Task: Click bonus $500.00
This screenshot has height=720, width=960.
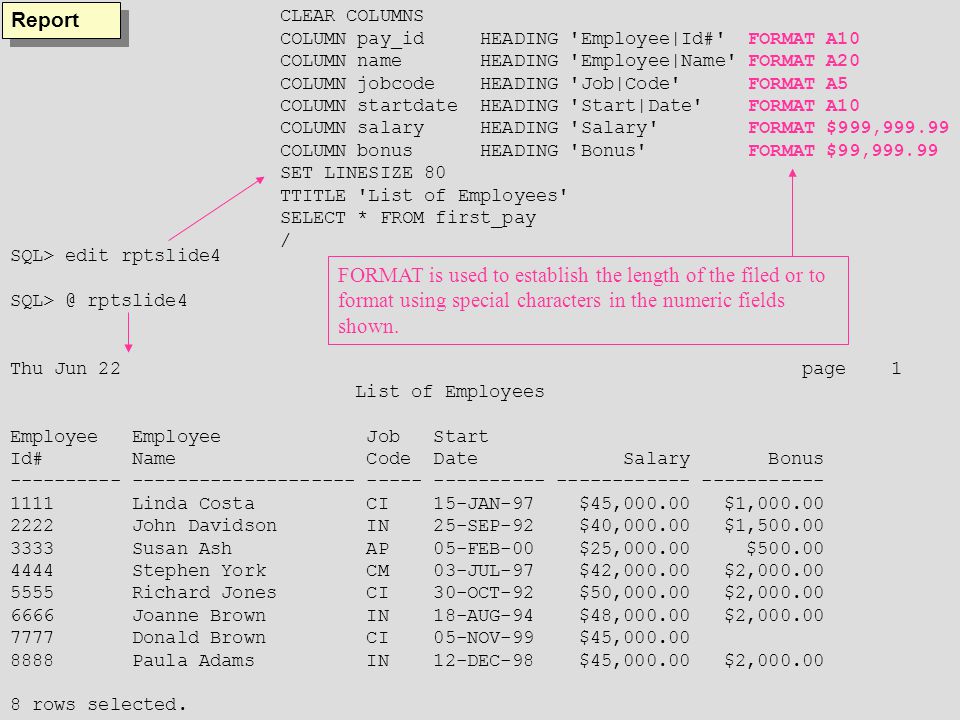Action: 784,548
